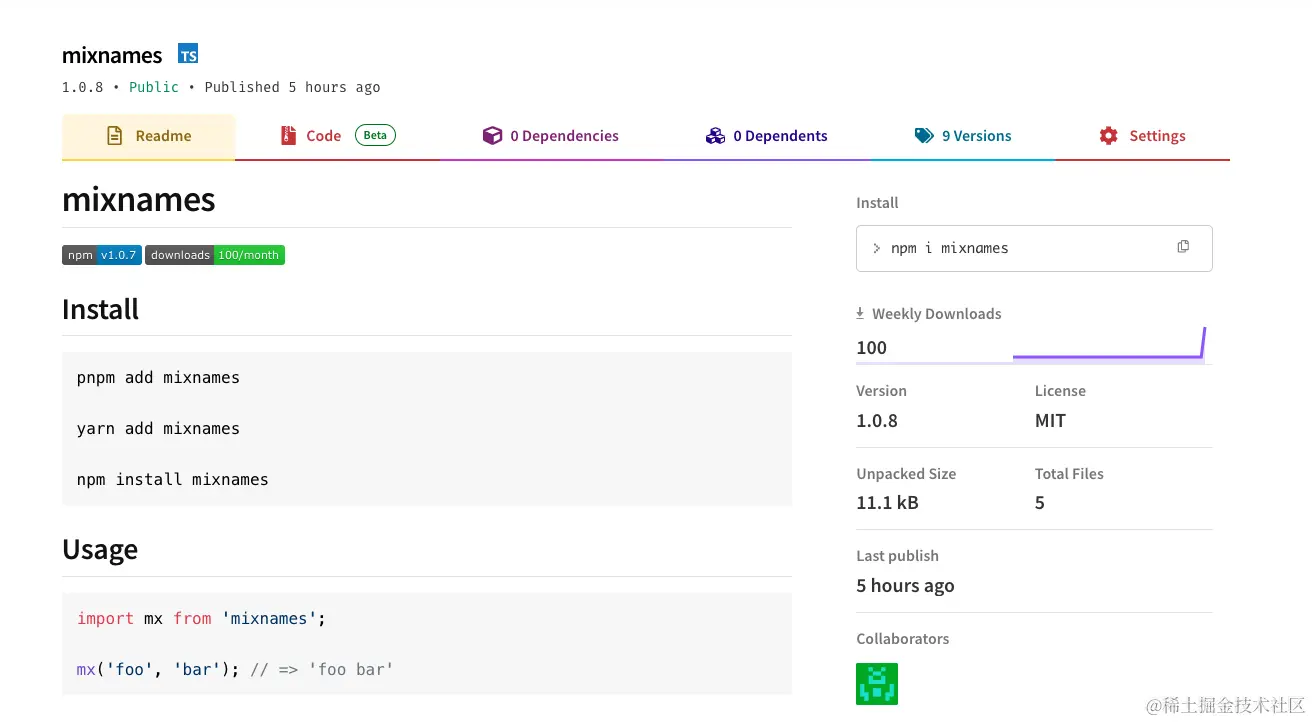Select the import mx from 'mixnames' line
1312x722 pixels.
[202, 619]
